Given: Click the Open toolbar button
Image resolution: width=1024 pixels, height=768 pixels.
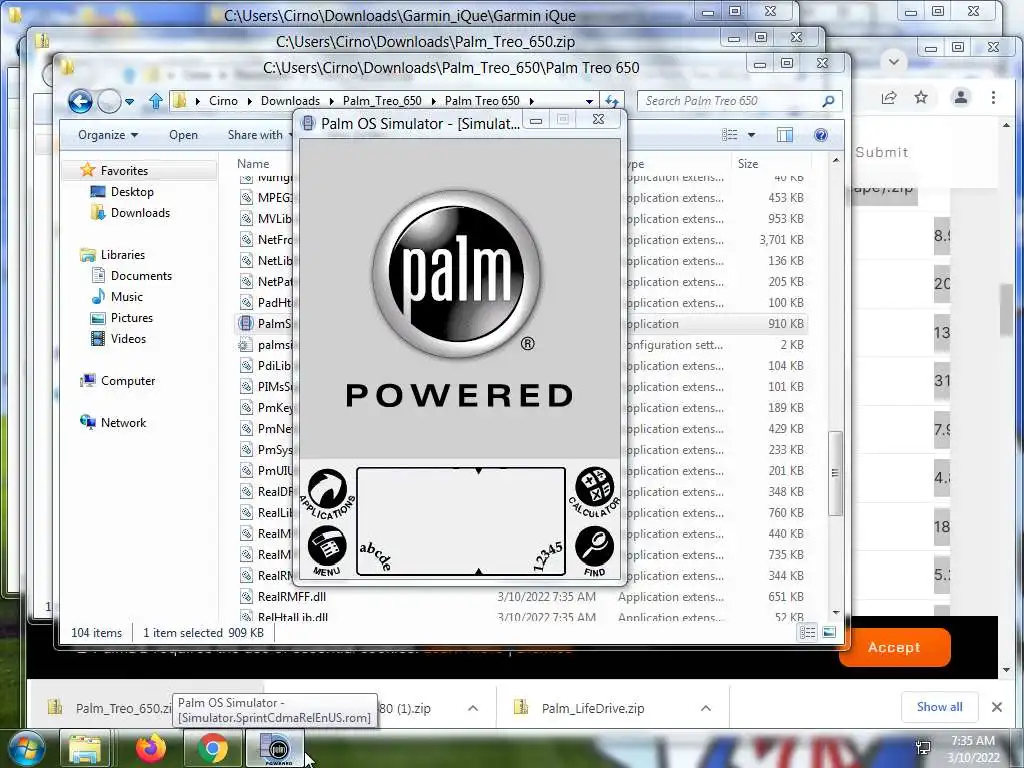Looking at the screenshot, I should pos(184,135).
